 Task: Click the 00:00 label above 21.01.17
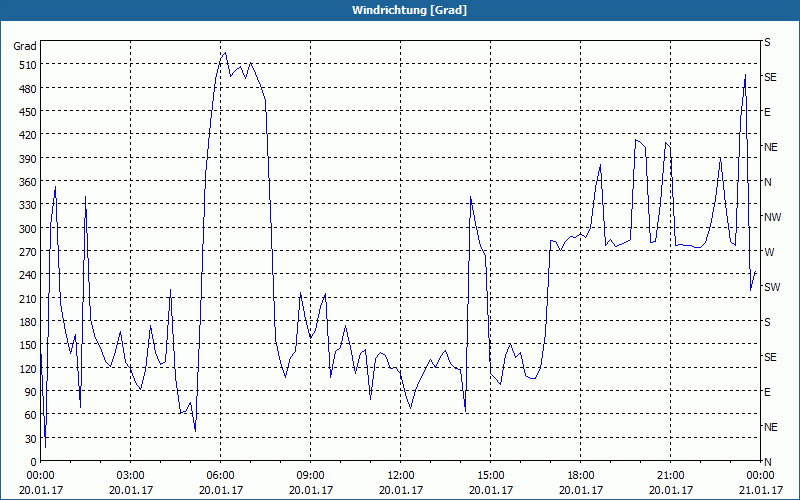coord(760,476)
